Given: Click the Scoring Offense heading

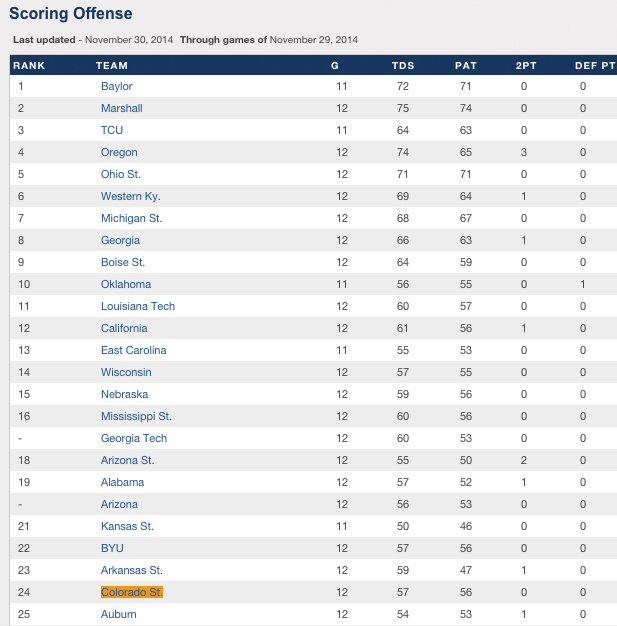Looking at the screenshot, I should (x=71, y=14).
